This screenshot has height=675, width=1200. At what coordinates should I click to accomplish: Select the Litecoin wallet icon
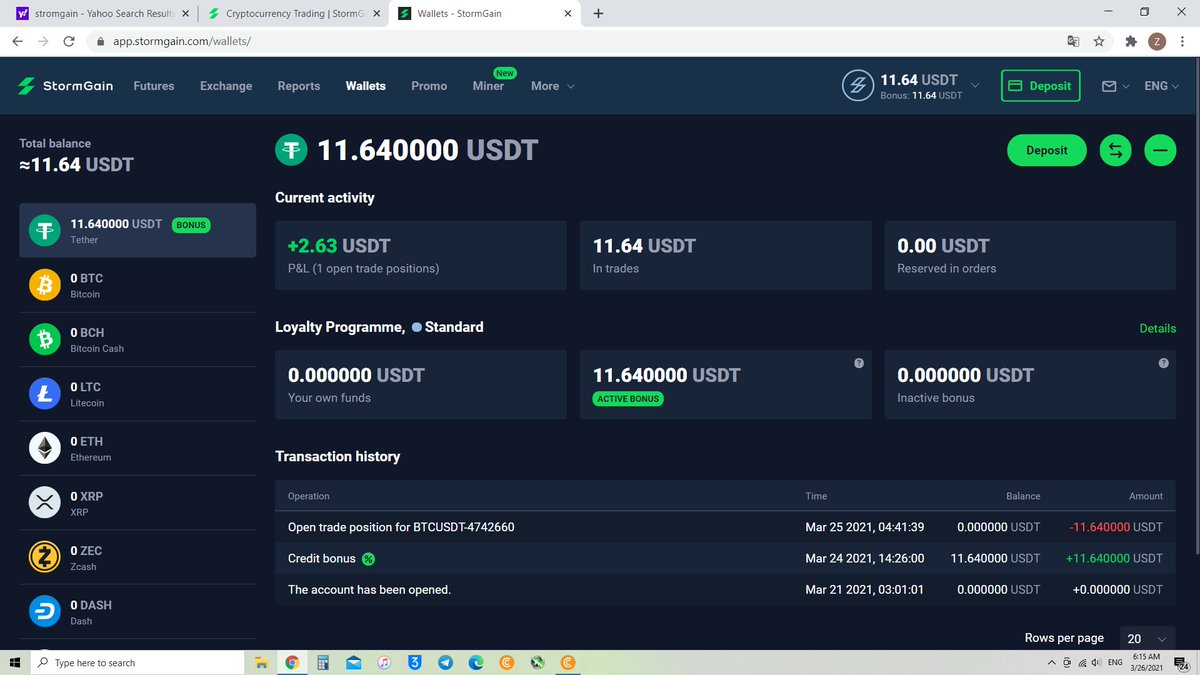(44, 393)
